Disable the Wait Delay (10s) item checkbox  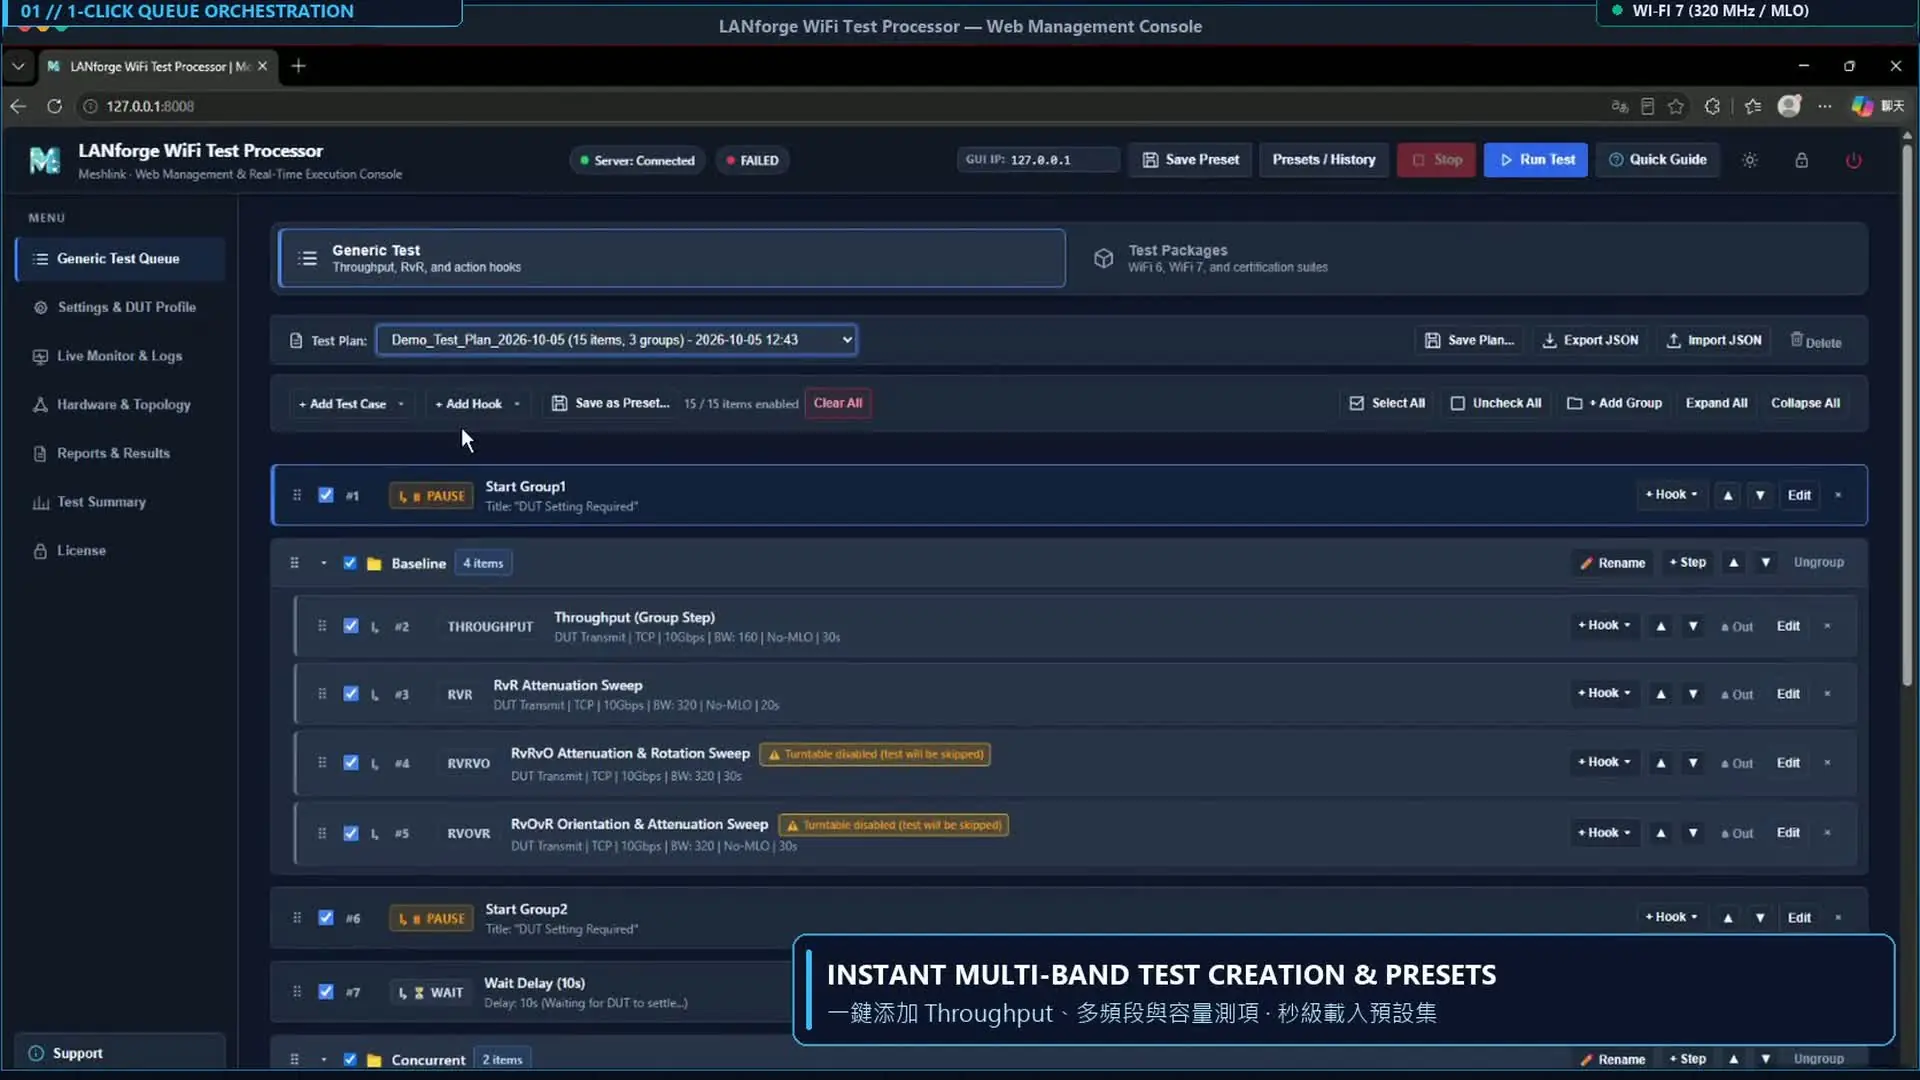(x=326, y=992)
